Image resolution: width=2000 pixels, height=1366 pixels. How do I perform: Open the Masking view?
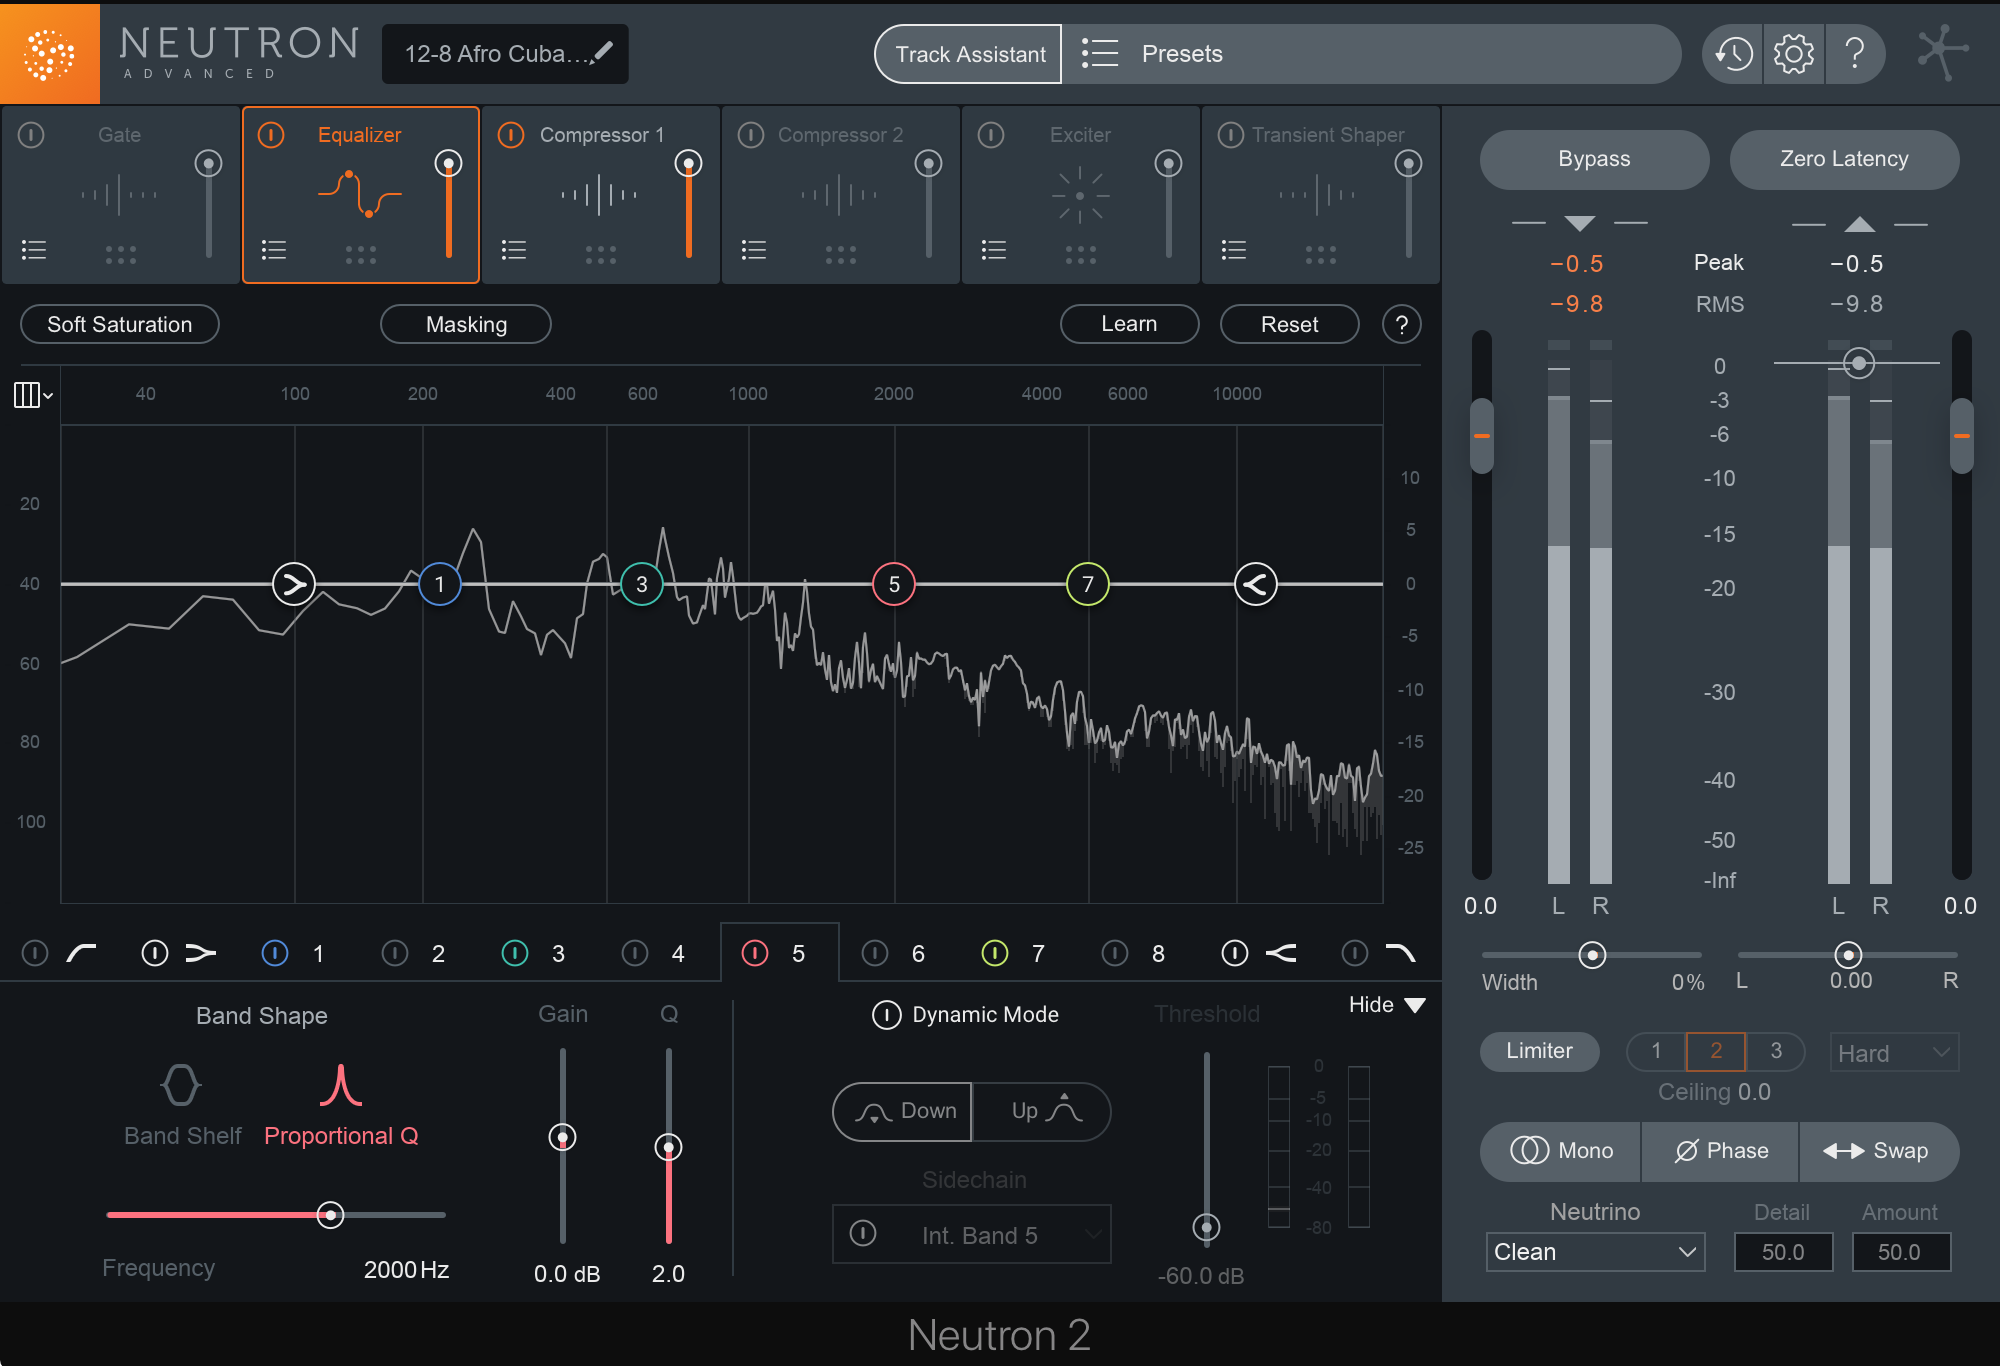[x=466, y=324]
